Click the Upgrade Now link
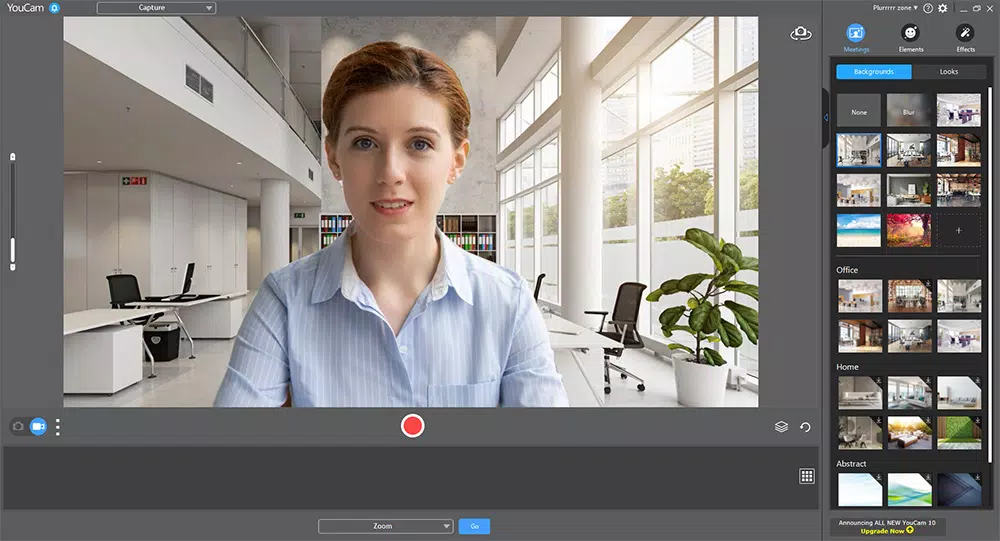1000x541 pixels. tap(886, 531)
